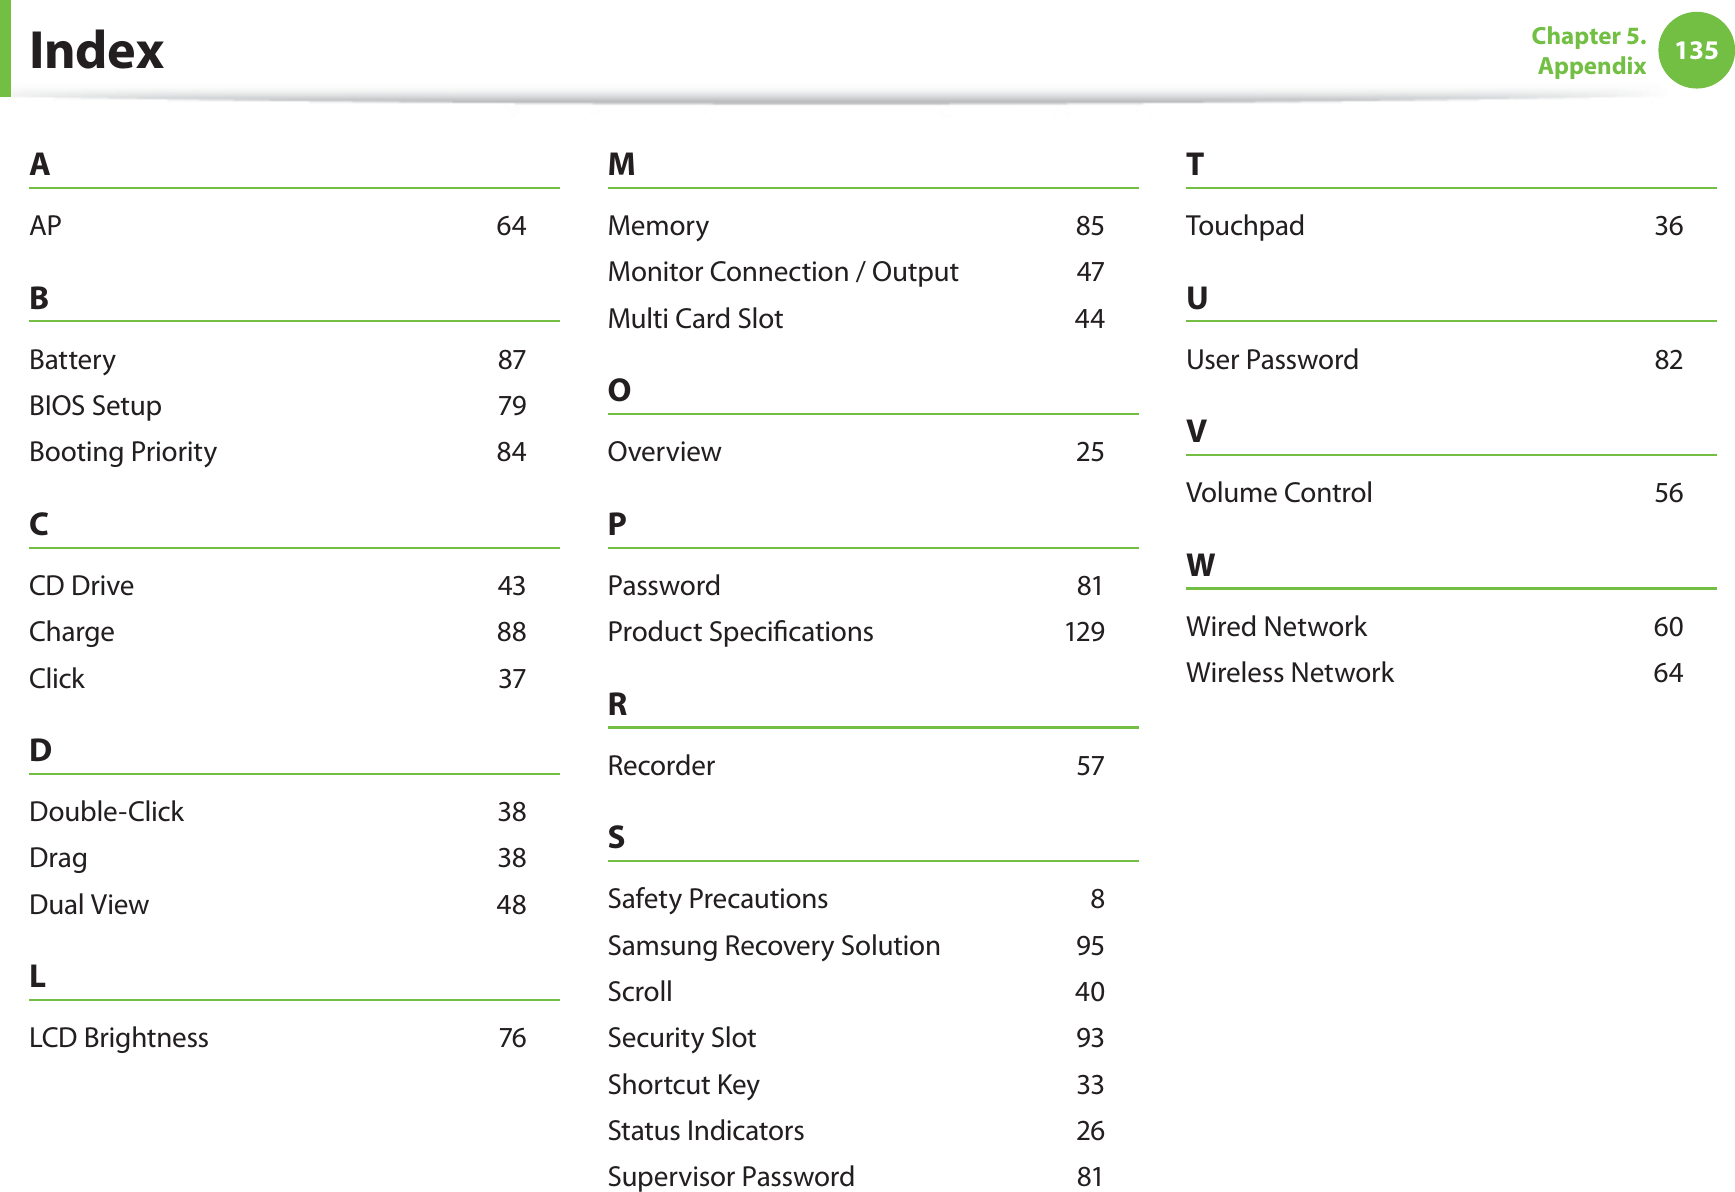Click the Index page heading
Viewport: 1735px width, 1192px height.
(x=96, y=50)
